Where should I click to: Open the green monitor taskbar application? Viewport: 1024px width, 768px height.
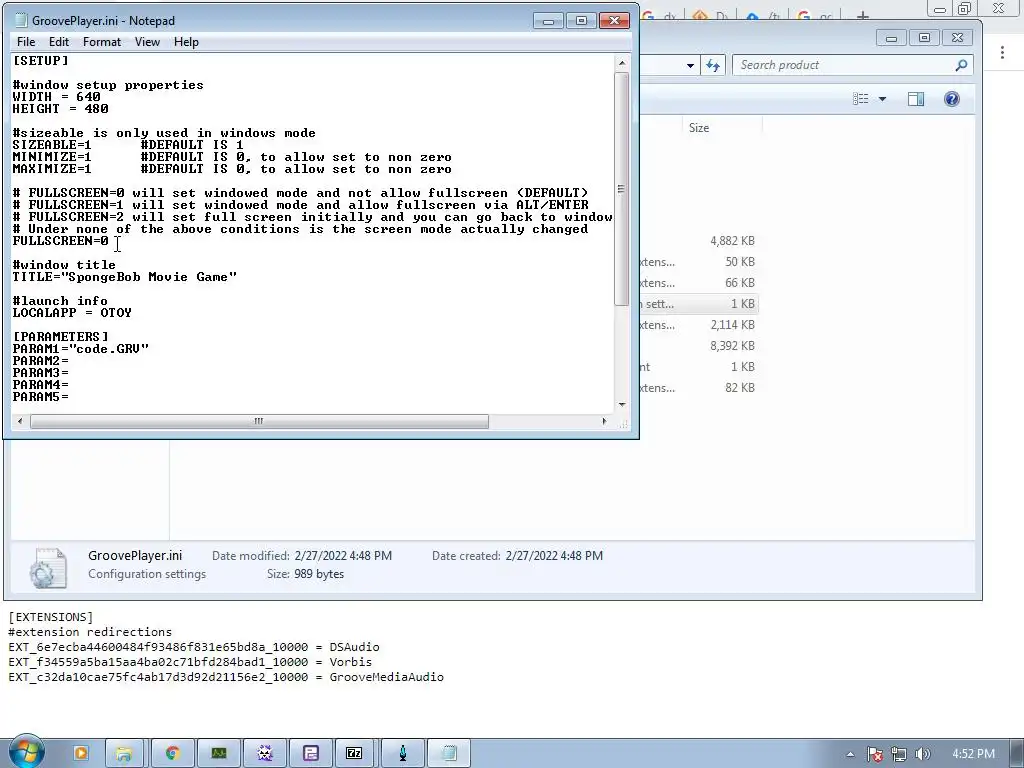219,753
